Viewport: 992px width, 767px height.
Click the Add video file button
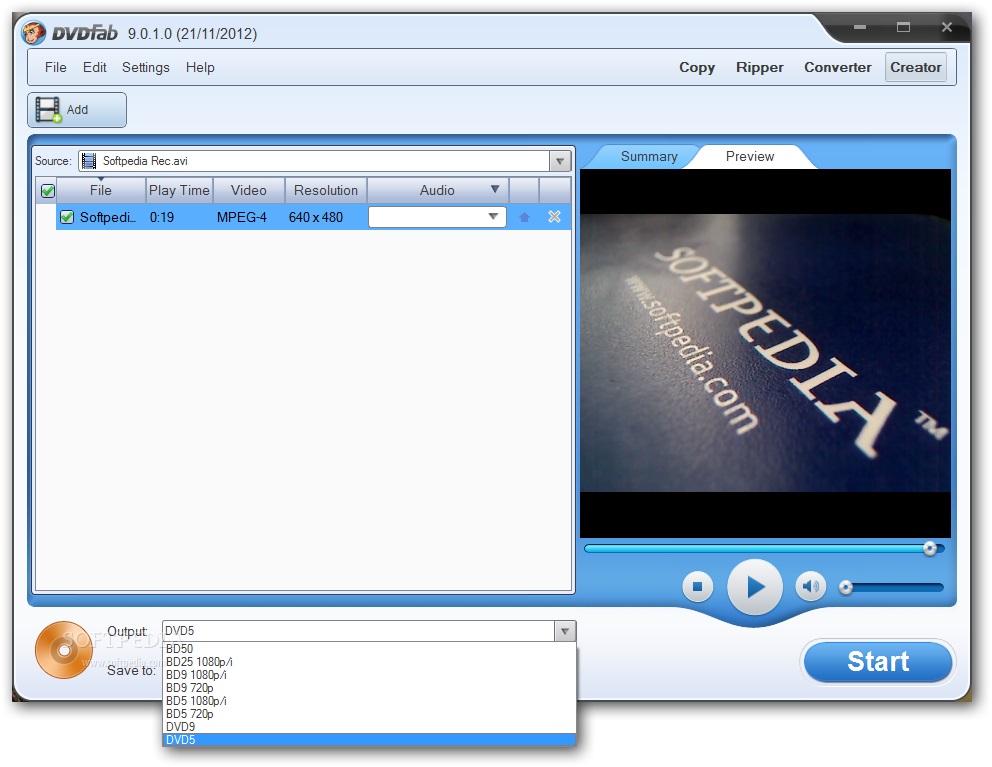(77, 110)
